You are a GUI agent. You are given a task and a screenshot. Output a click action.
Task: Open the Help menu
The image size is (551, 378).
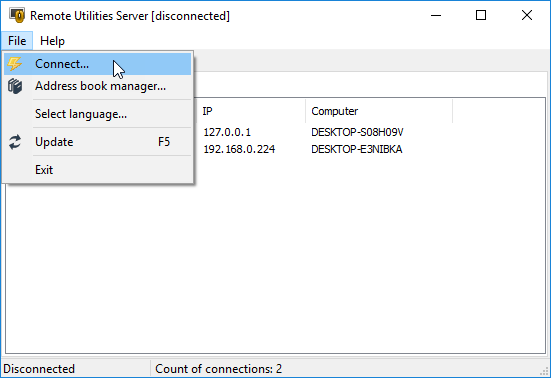pyautogui.click(x=52, y=41)
